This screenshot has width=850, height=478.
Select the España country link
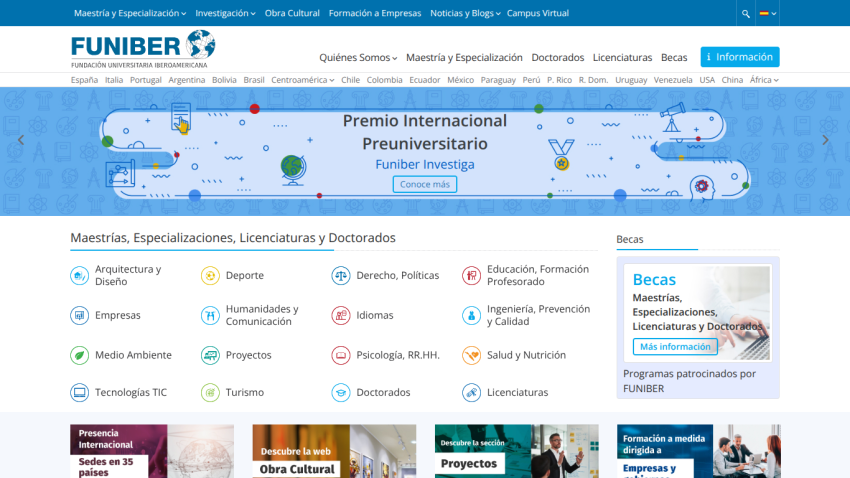click(84, 80)
